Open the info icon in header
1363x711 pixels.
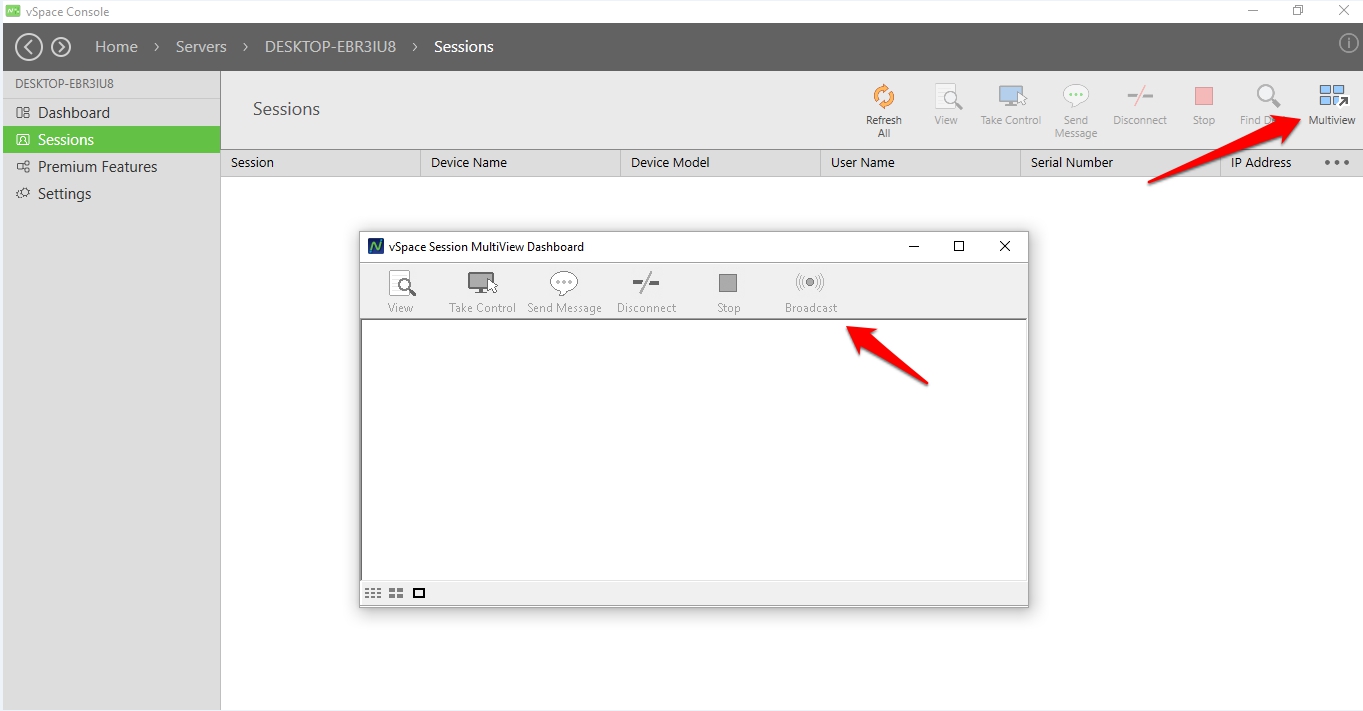click(1348, 44)
